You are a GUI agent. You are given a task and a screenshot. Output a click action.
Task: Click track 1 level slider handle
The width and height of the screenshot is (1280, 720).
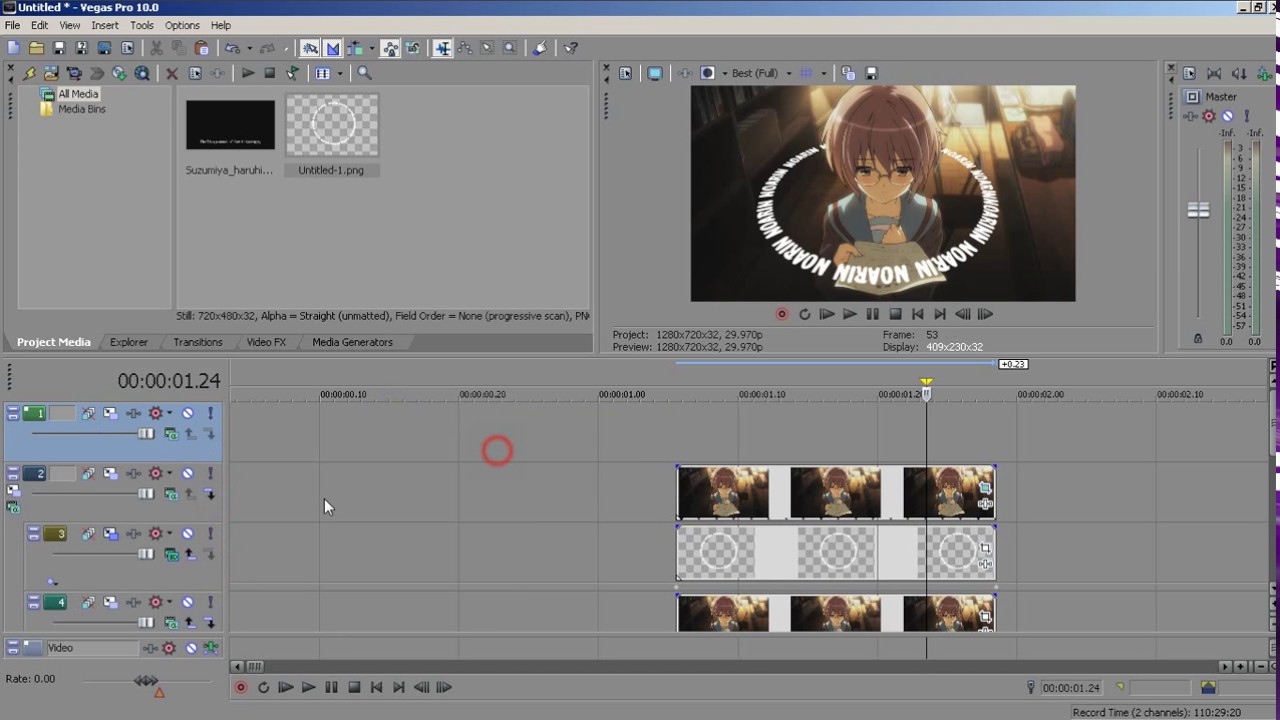[x=146, y=433]
